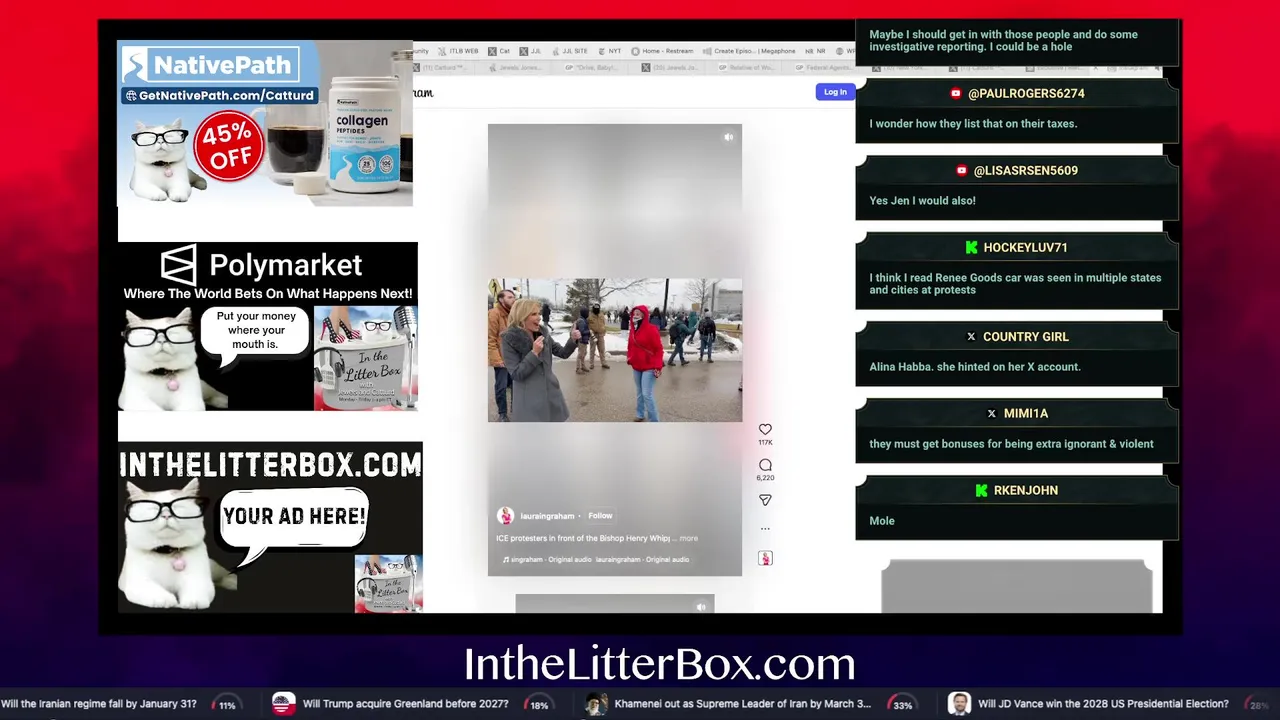Click the InTheLitterBox.com bottom banner text
This screenshot has height=720, width=1280.
click(x=660, y=664)
